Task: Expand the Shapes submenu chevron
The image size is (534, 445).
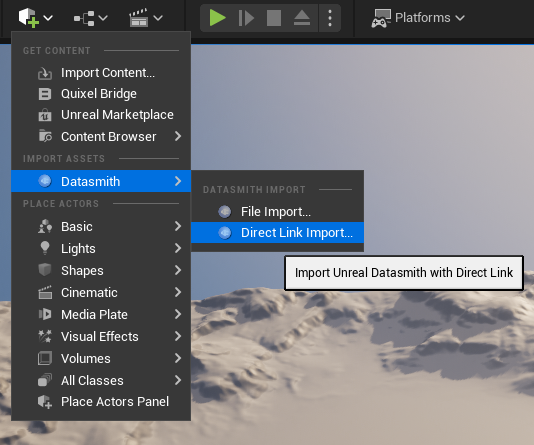Action: coord(178,270)
